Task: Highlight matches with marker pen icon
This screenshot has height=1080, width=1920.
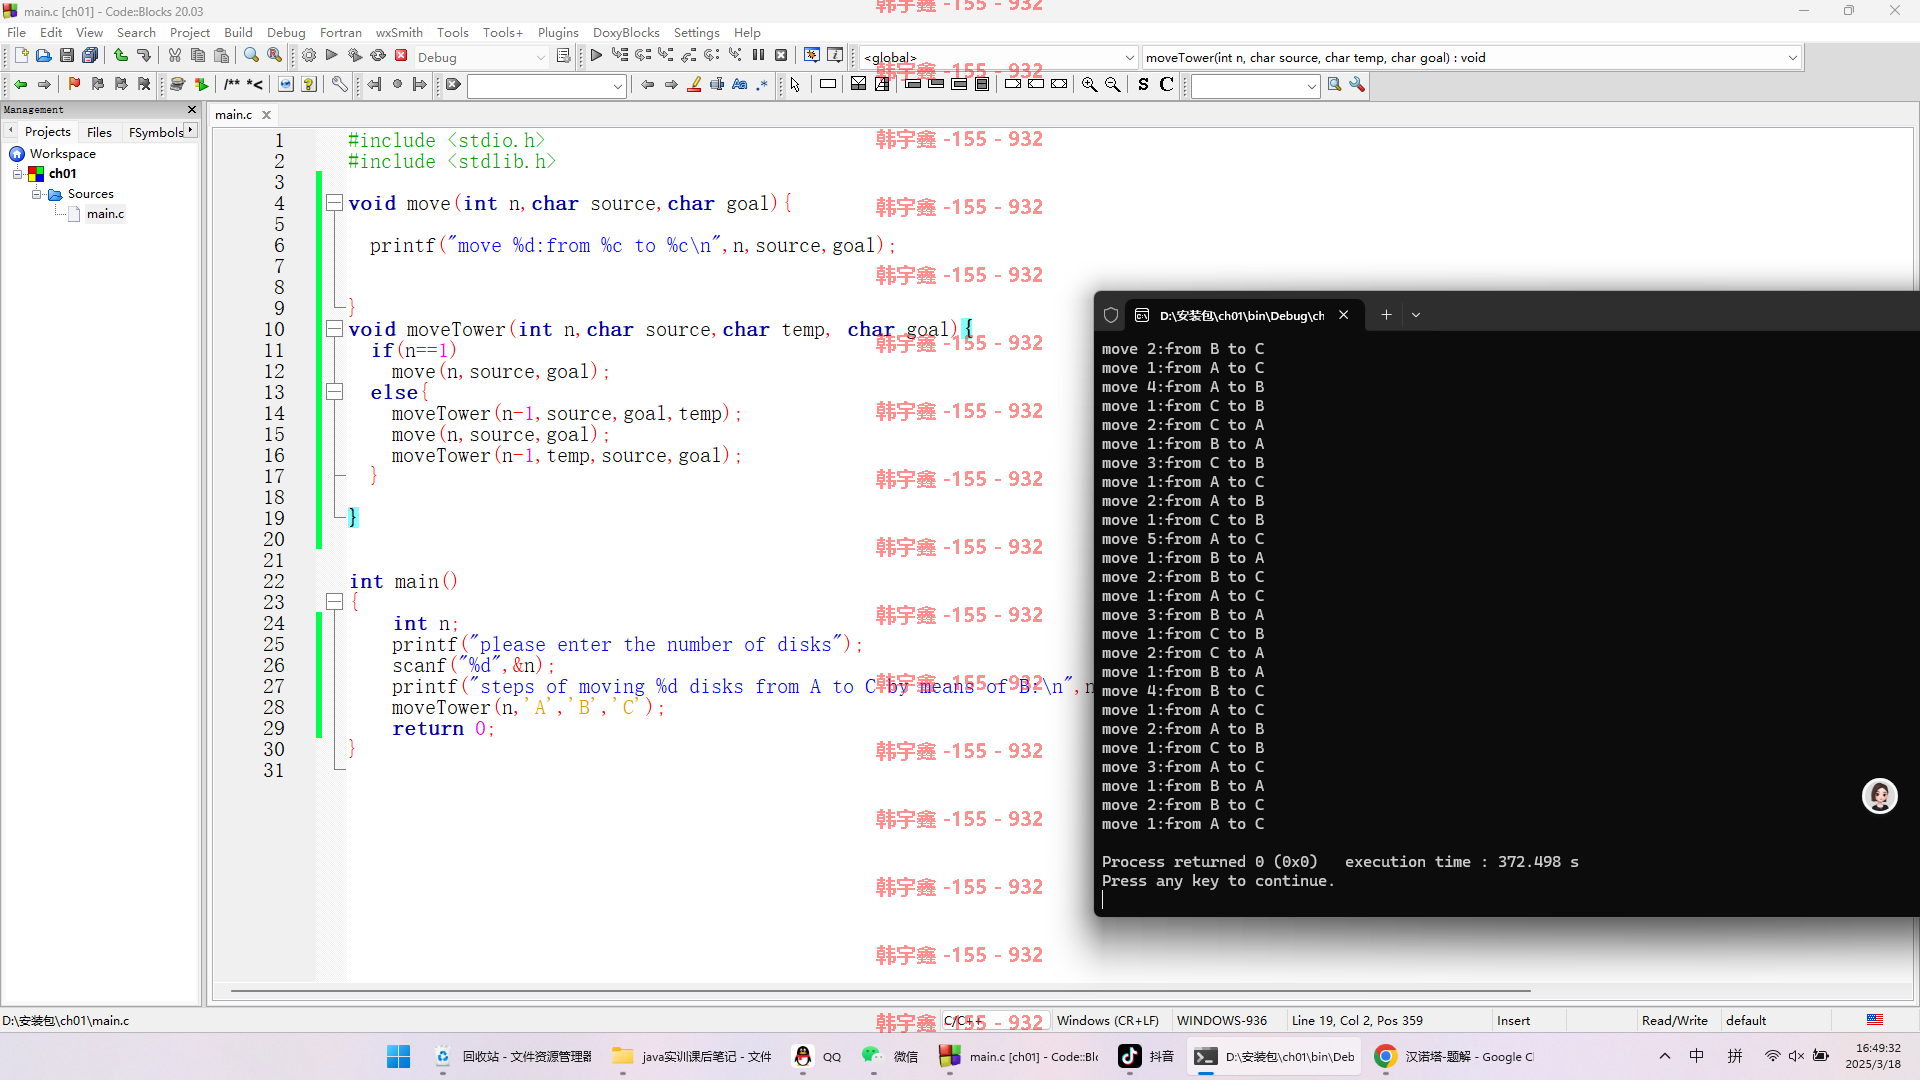Action: coord(694,85)
